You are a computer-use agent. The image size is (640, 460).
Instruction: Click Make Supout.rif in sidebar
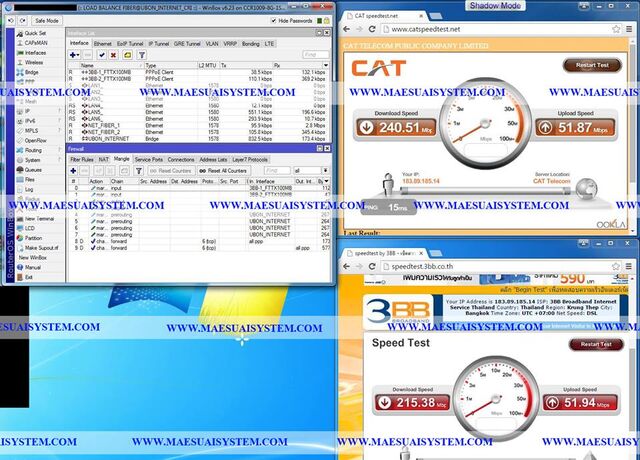tap(42, 248)
